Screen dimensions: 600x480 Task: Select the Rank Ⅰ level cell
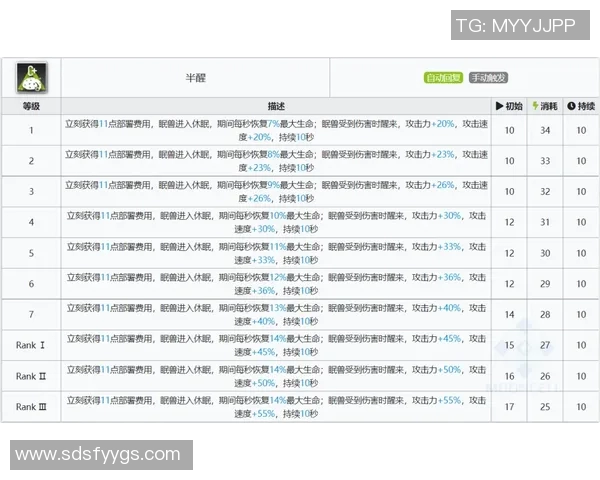coord(31,345)
